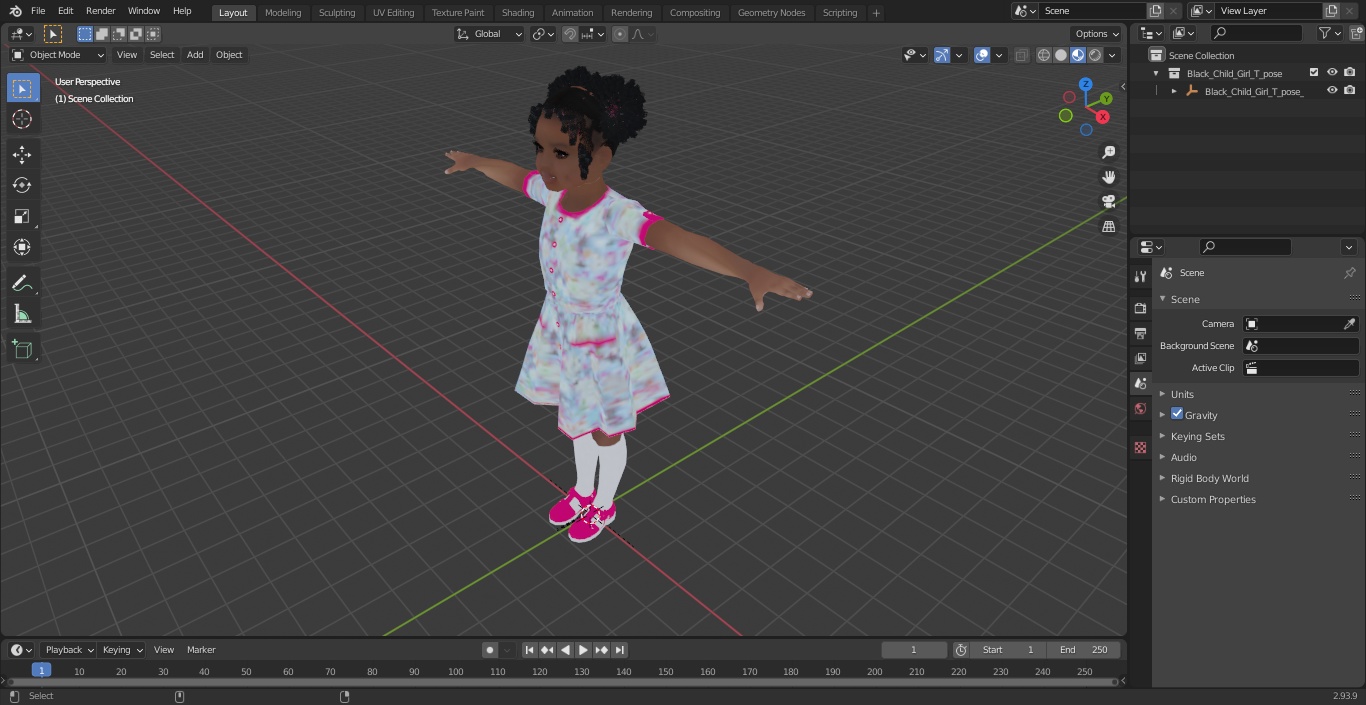Open the Playback popover

coord(68,650)
